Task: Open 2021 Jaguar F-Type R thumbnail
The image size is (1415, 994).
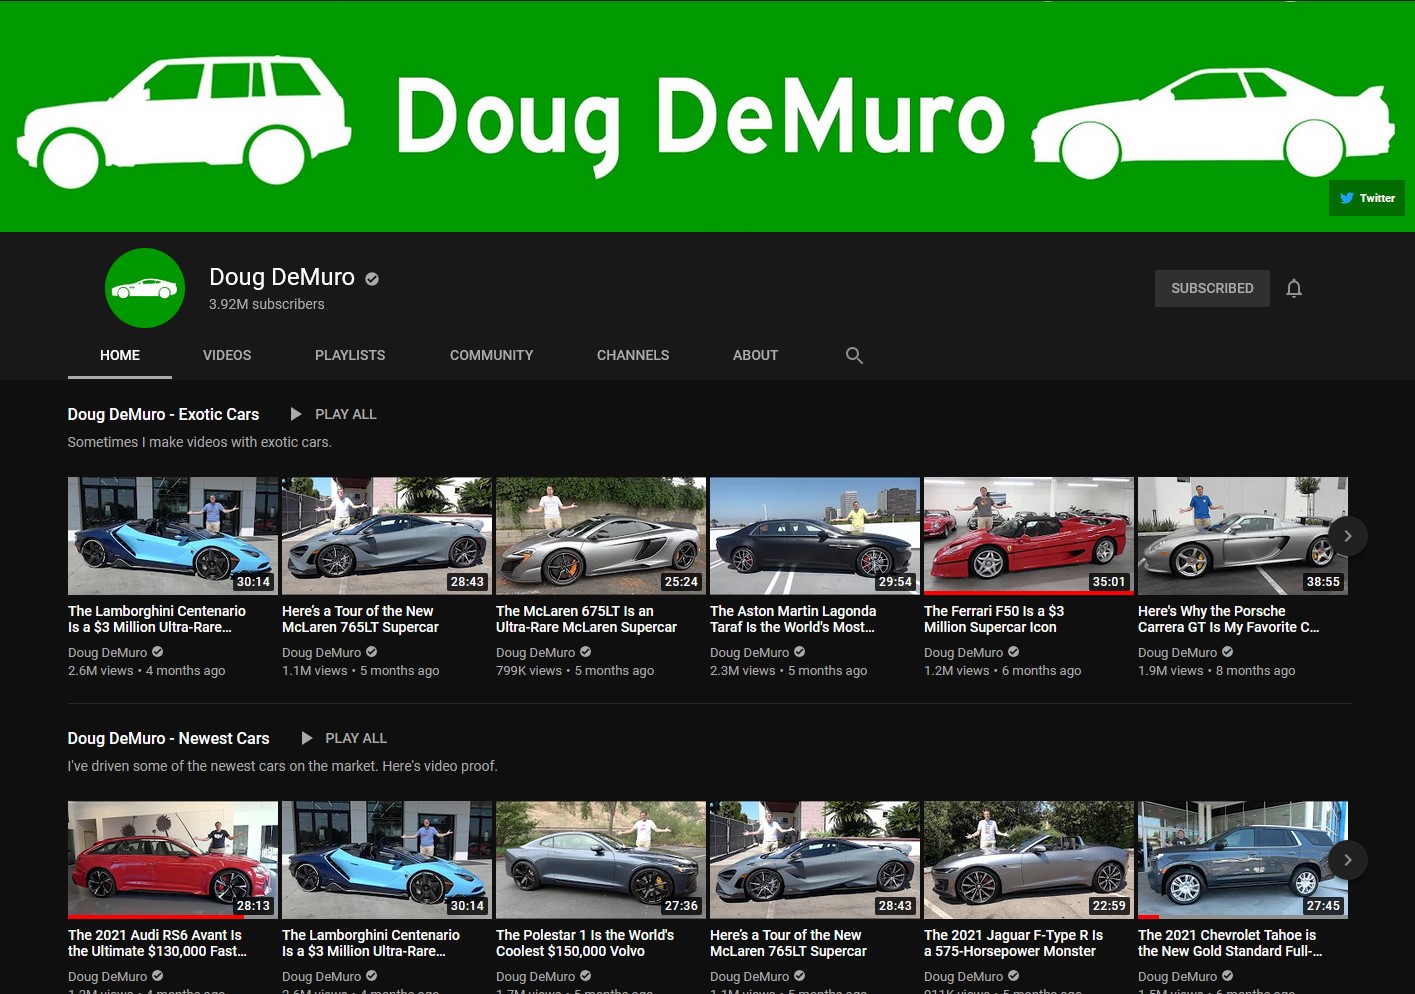Action: tap(1029, 860)
